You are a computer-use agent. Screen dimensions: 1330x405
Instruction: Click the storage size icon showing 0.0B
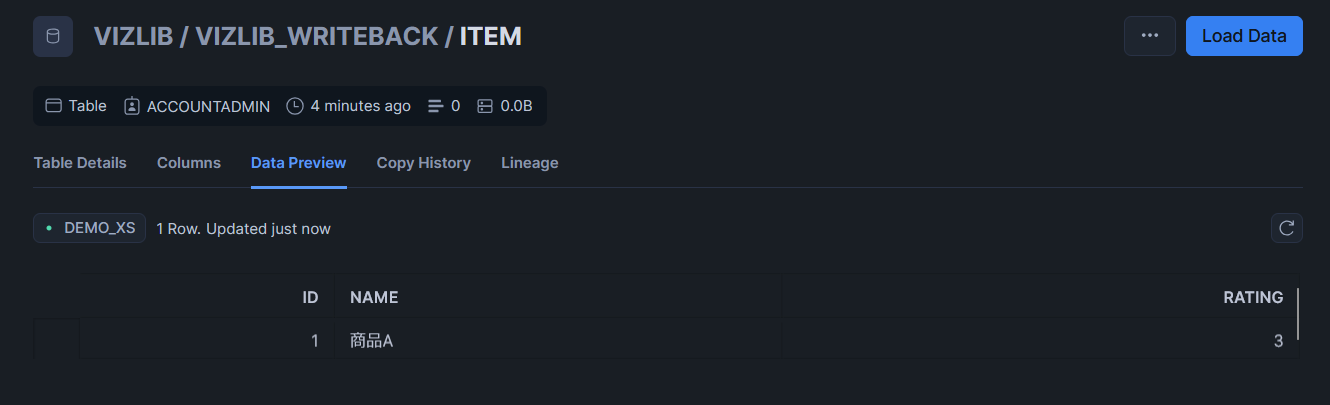[485, 106]
